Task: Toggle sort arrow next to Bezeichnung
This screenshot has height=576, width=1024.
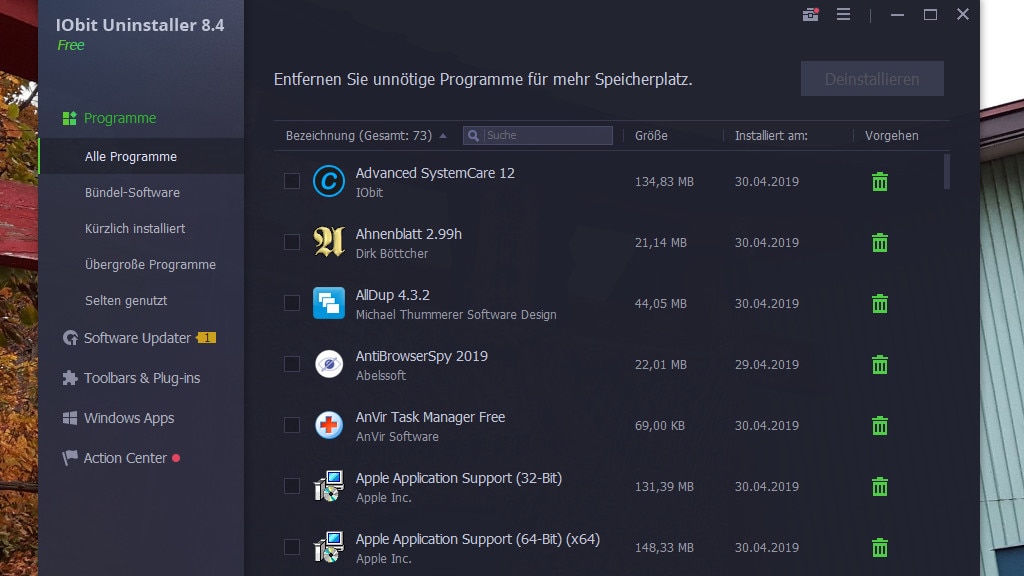Action: (x=443, y=136)
